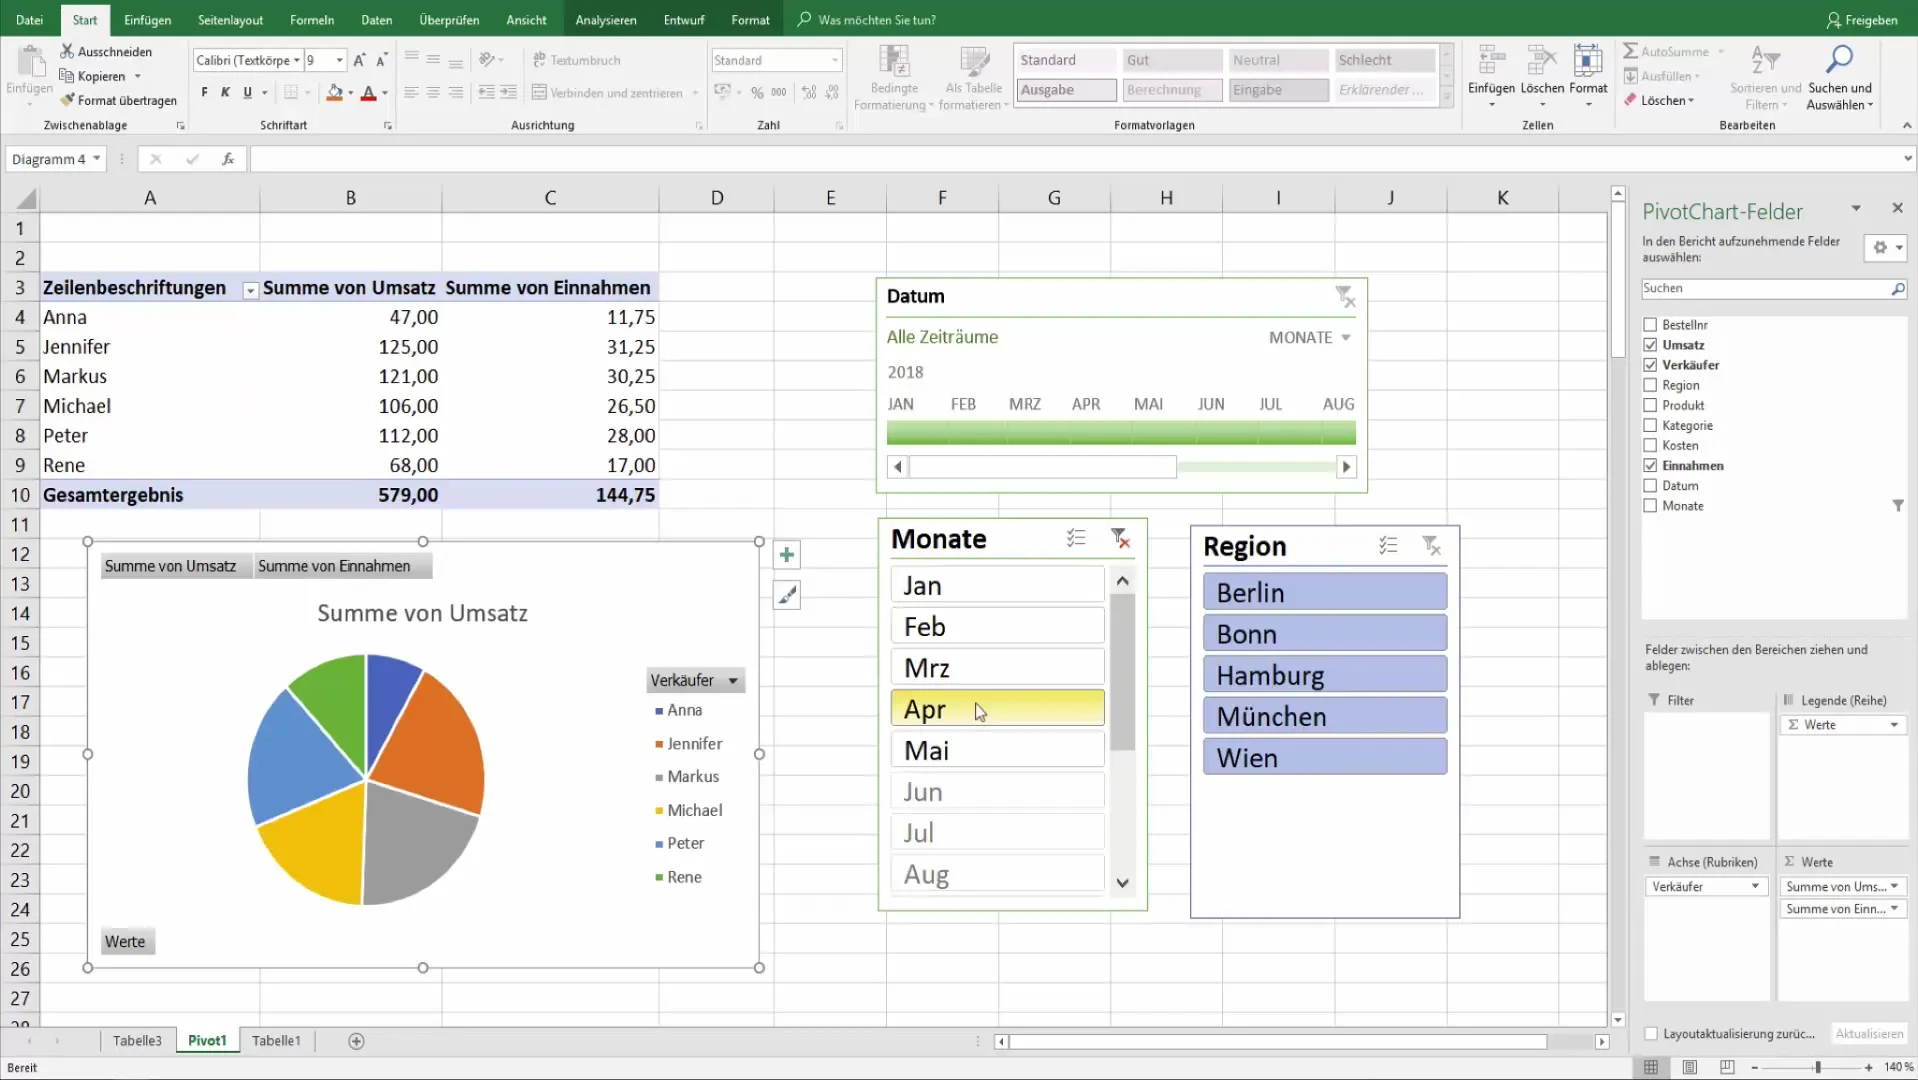This screenshot has height=1080, width=1918.
Task: Click the Einfügen cells icon
Action: click(x=1492, y=62)
